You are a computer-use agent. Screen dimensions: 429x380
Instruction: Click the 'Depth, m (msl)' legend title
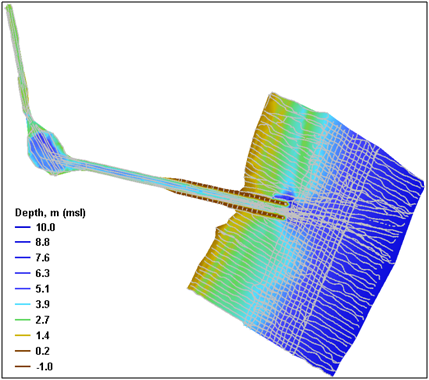click(50, 213)
